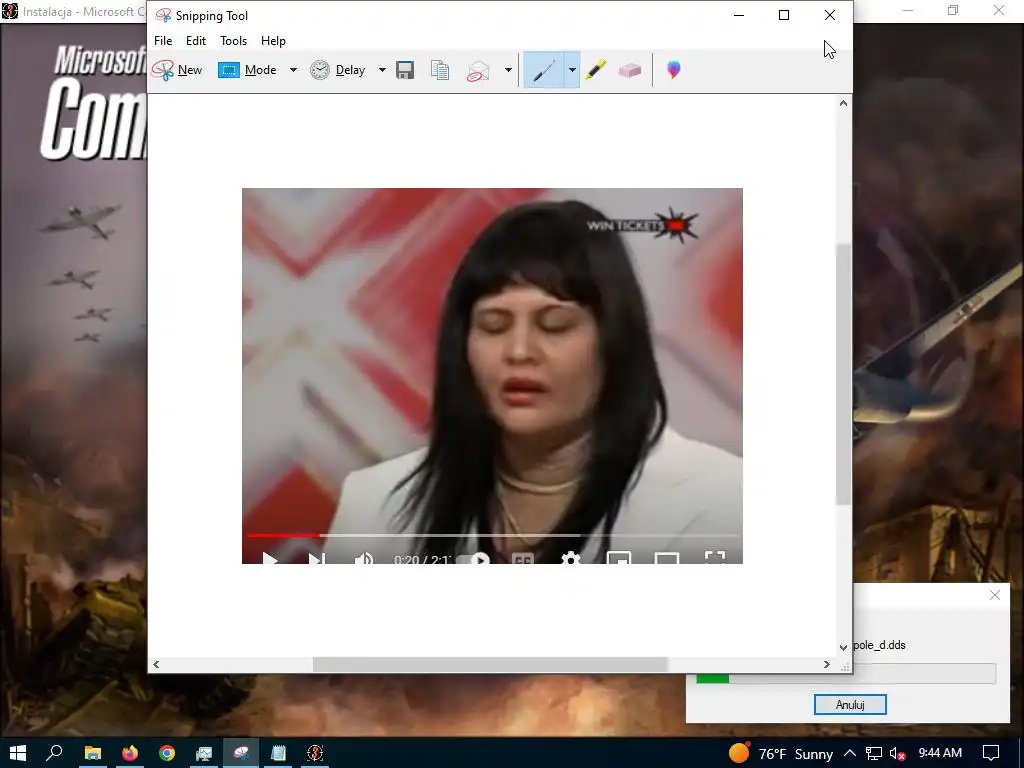Minimize the Snipping Tool window

739,15
